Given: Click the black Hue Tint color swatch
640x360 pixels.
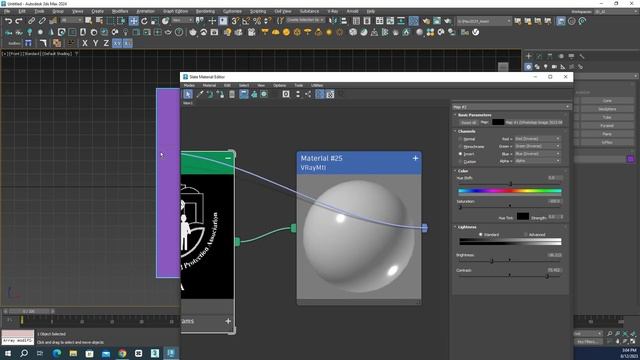Looking at the screenshot, I should pyautogui.click(x=522, y=216).
